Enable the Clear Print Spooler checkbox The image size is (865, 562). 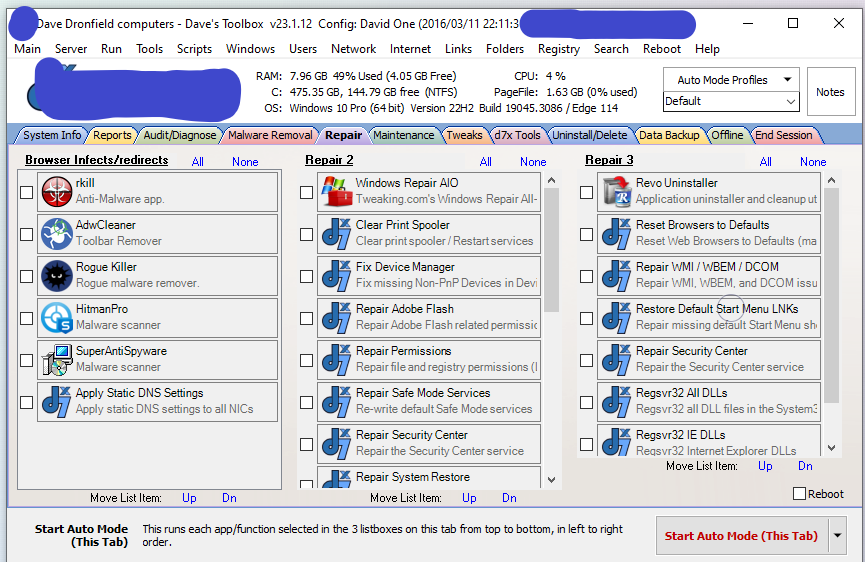pyautogui.click(x=306, y=234)
